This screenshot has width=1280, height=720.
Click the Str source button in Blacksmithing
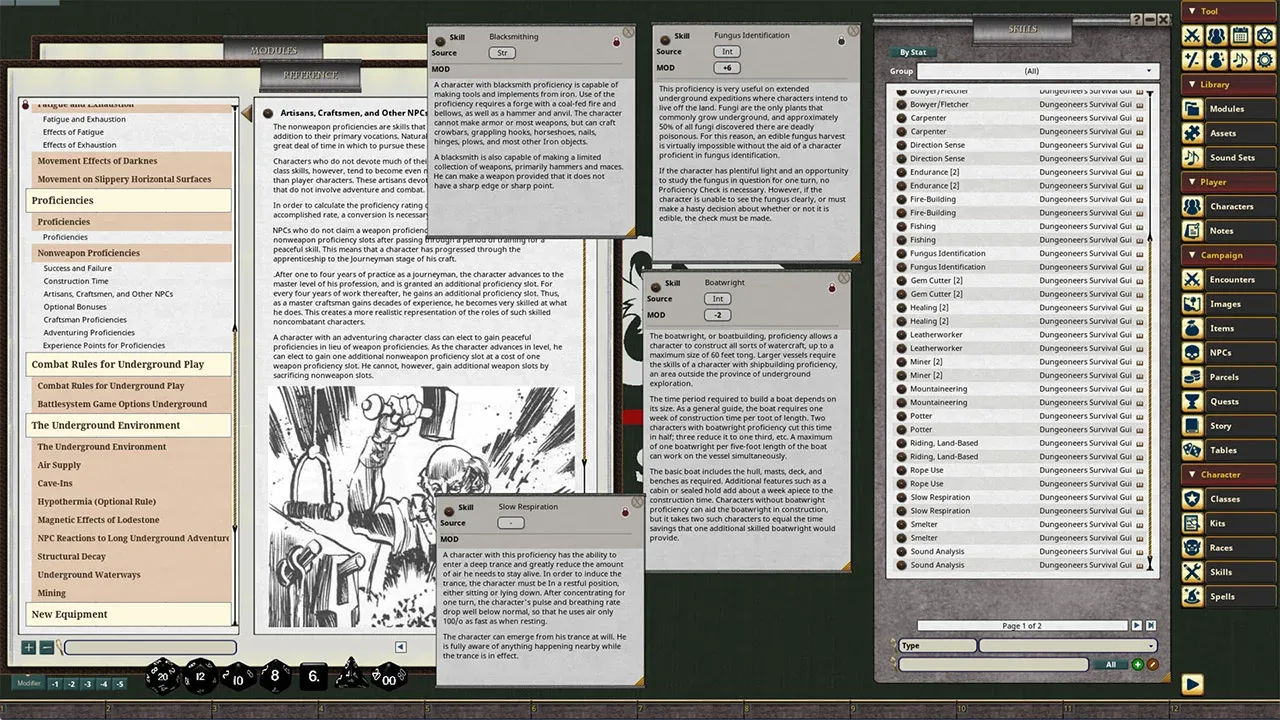coord(502,53)
